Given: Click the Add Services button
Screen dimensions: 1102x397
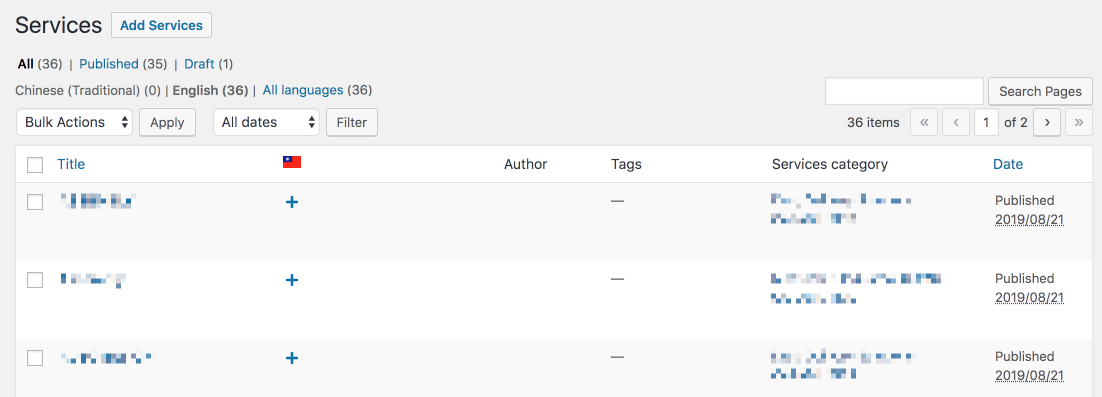Looking at the screenshot, I should pos(162,25).
